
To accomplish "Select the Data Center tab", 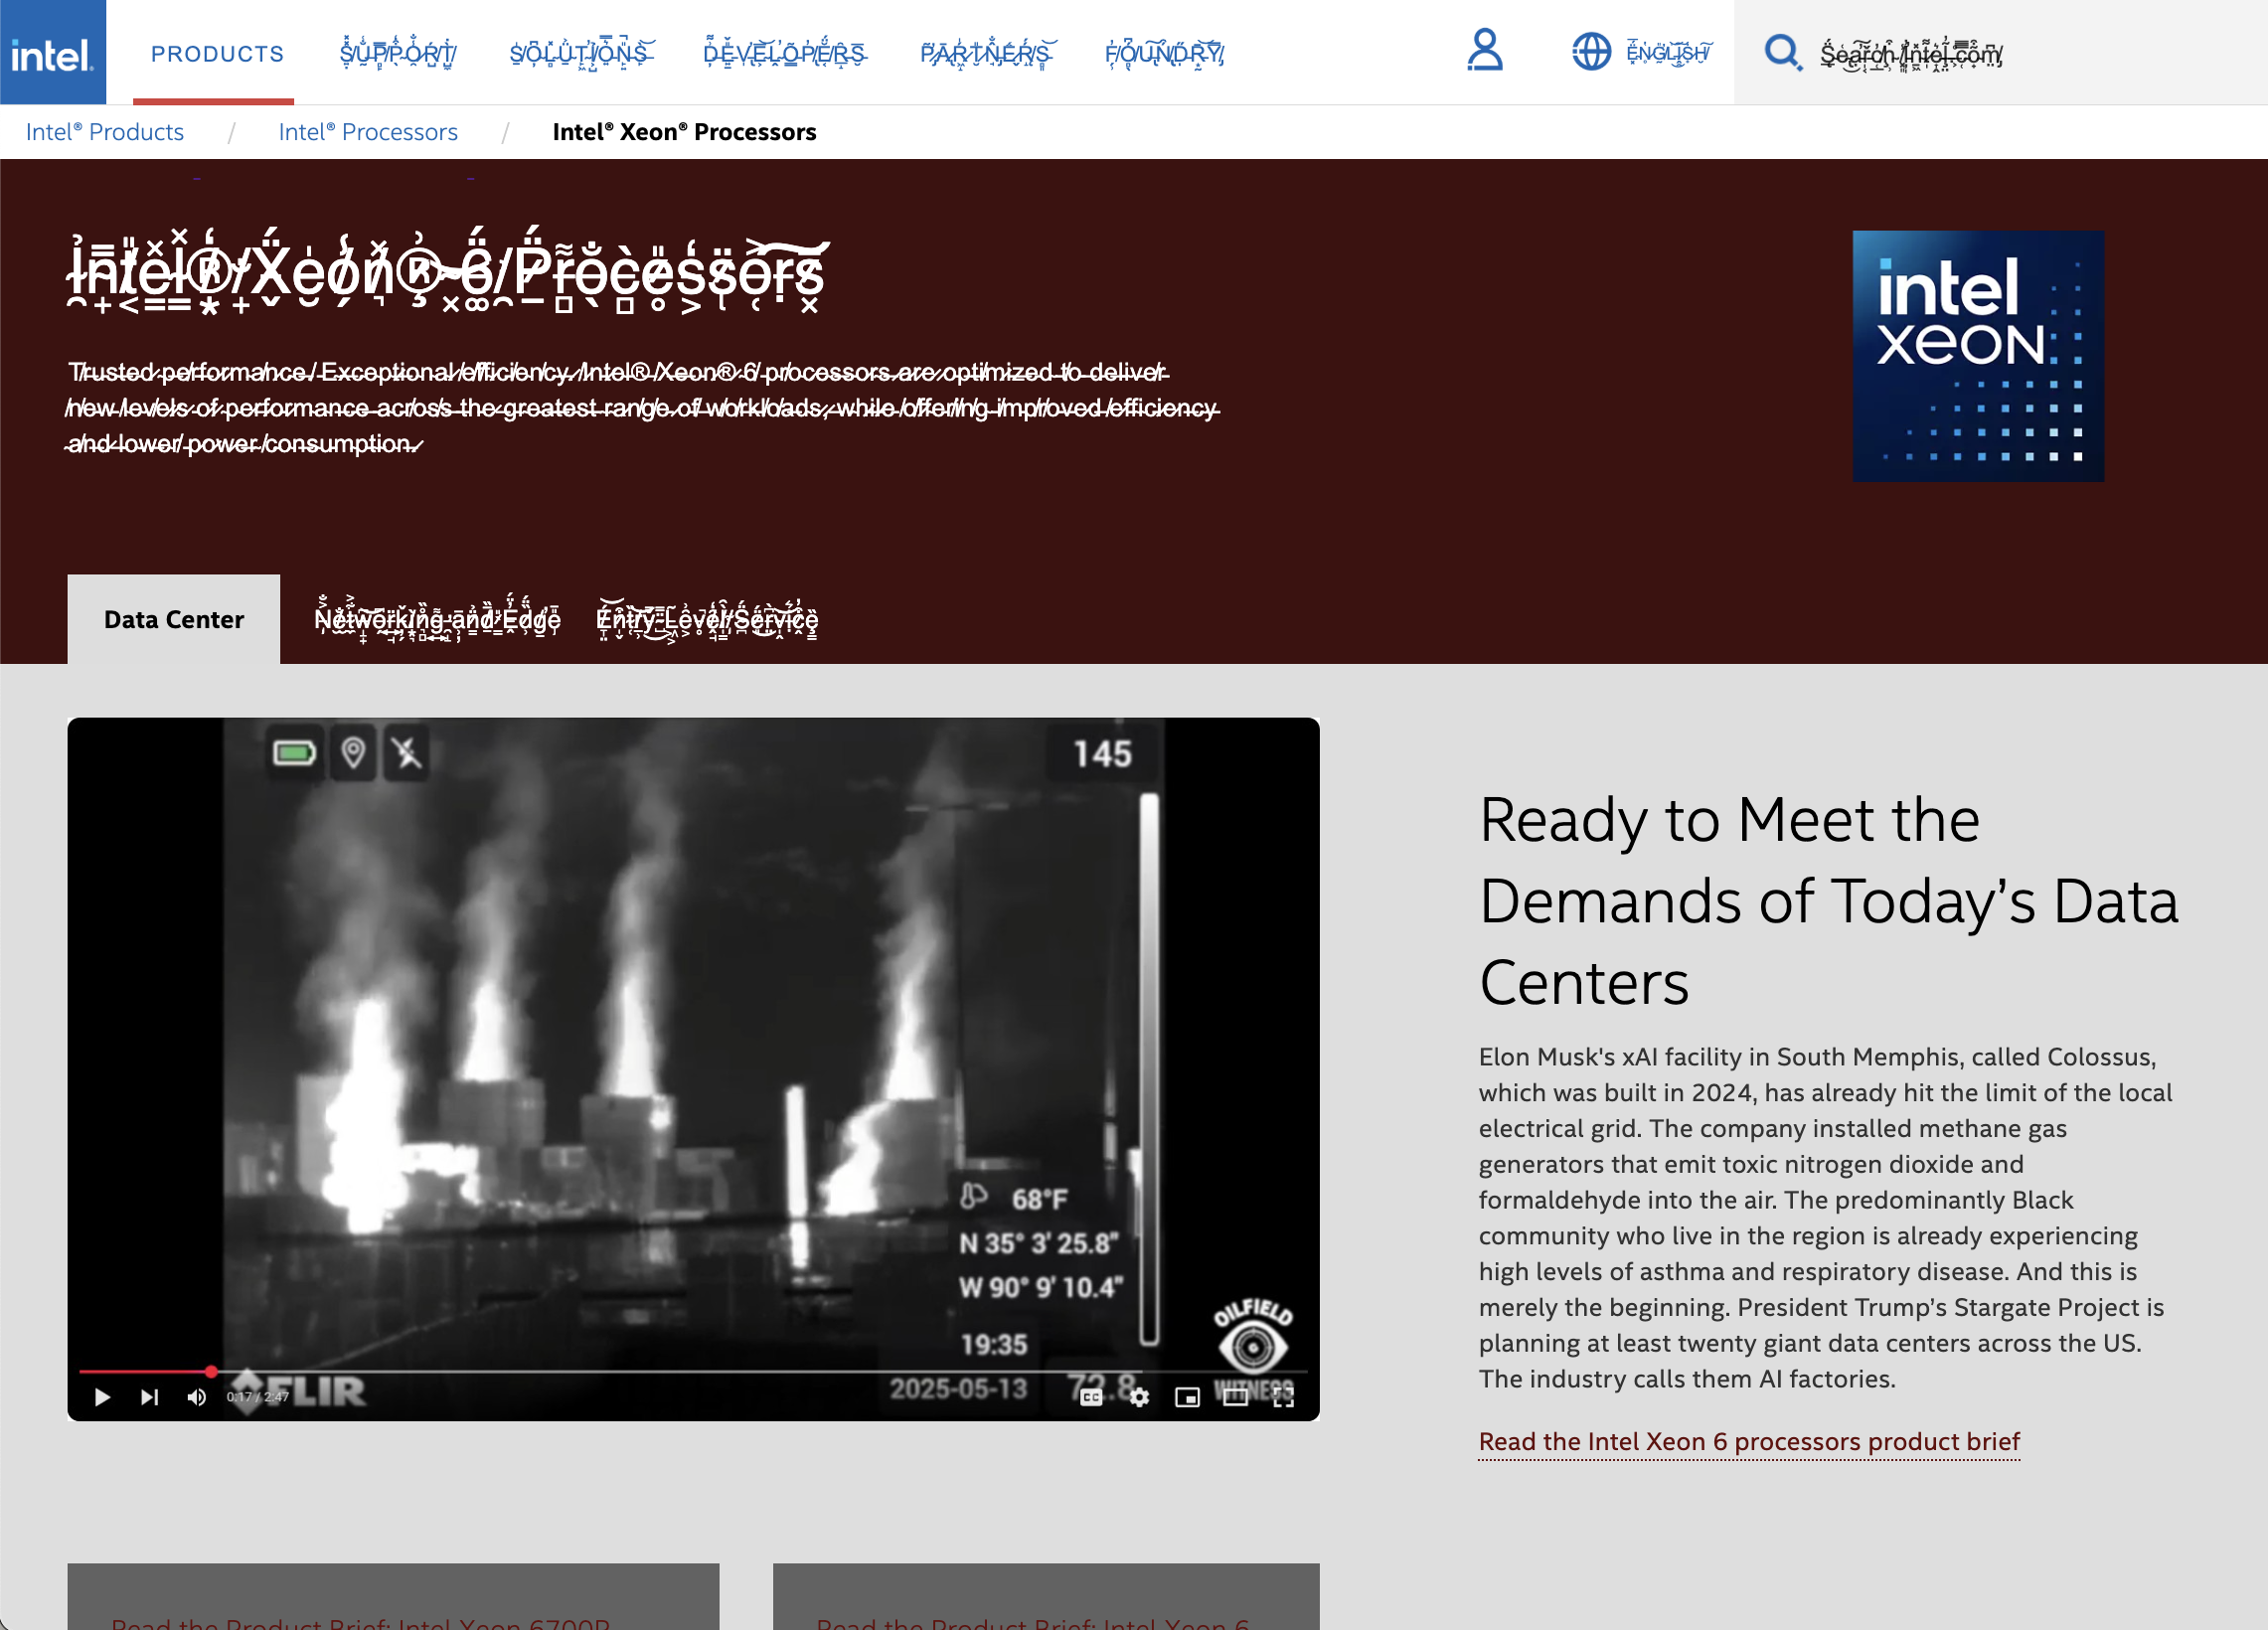I will [174, 620].
